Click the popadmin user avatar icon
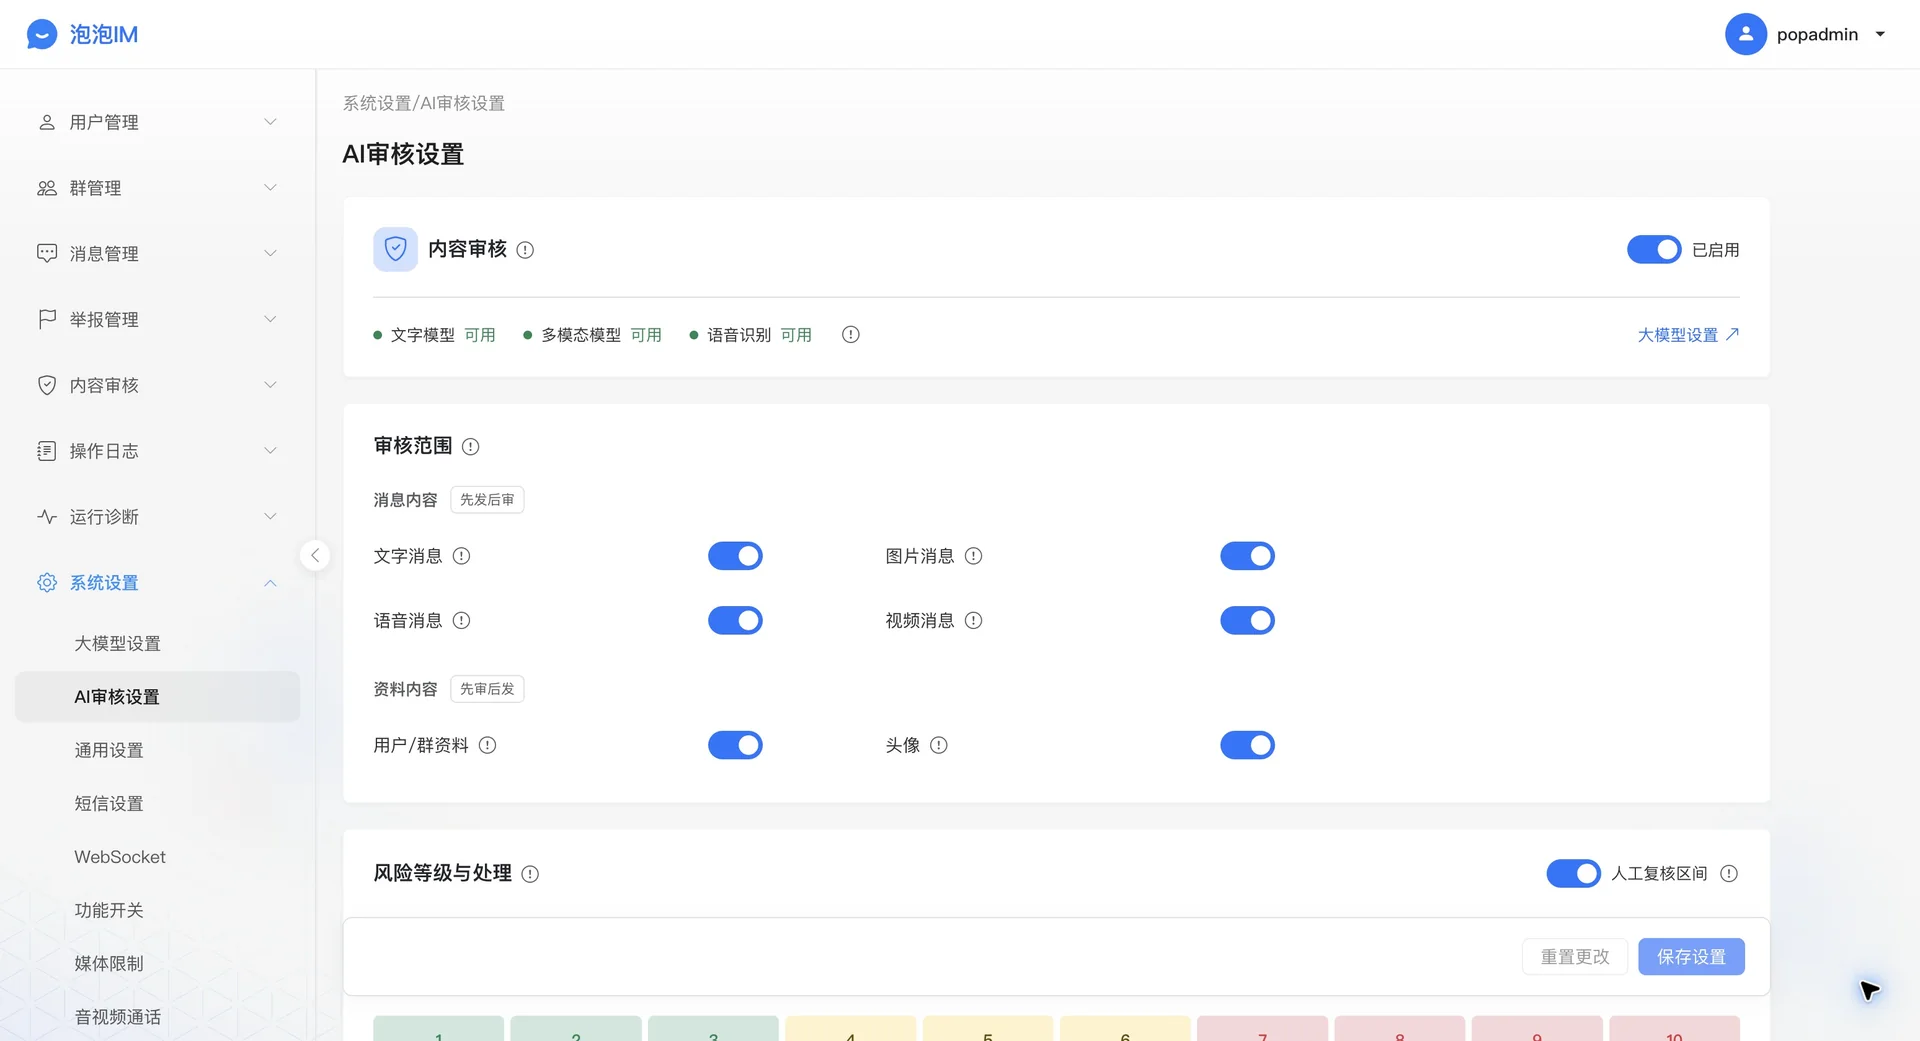 point(1745,34)
